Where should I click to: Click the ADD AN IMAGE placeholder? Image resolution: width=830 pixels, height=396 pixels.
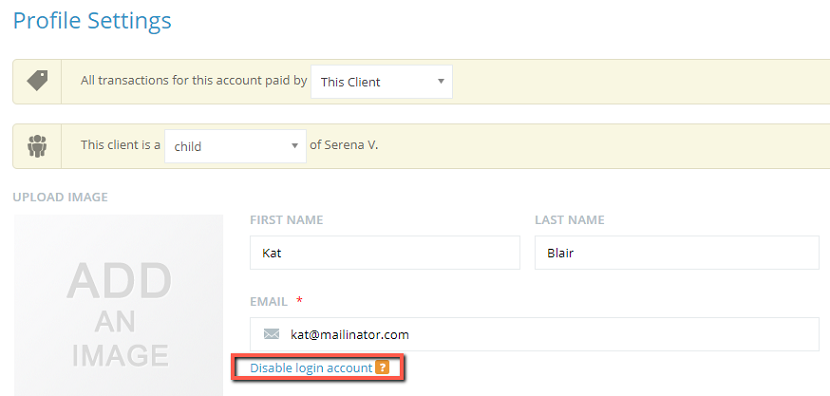coord(119,305)
